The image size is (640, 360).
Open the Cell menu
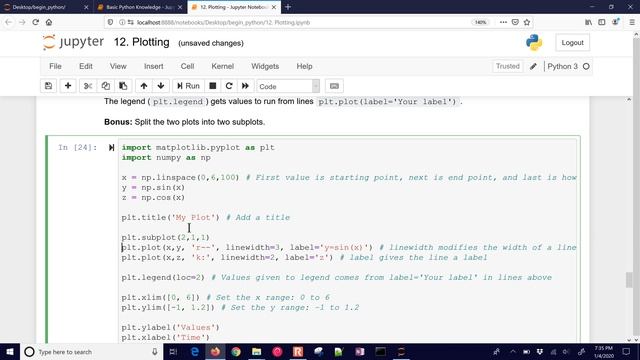click(187, 66)
